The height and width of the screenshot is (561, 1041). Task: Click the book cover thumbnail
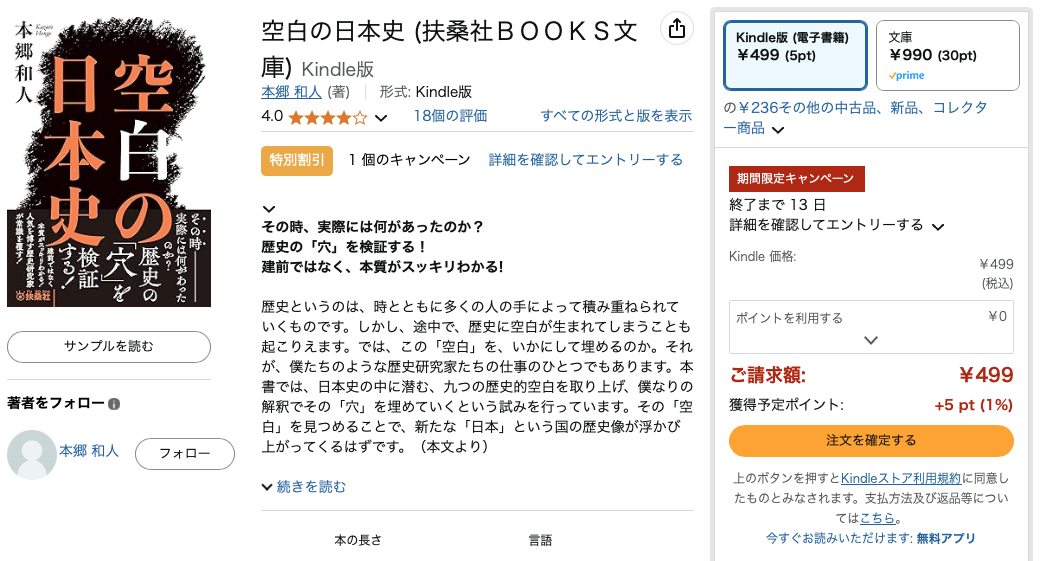pos(109,162)
